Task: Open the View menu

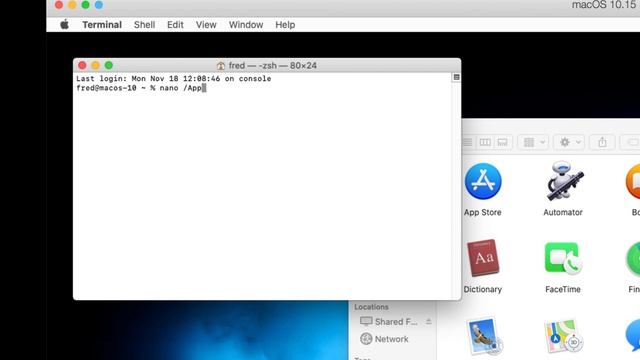Action: [x=206, y=25]
